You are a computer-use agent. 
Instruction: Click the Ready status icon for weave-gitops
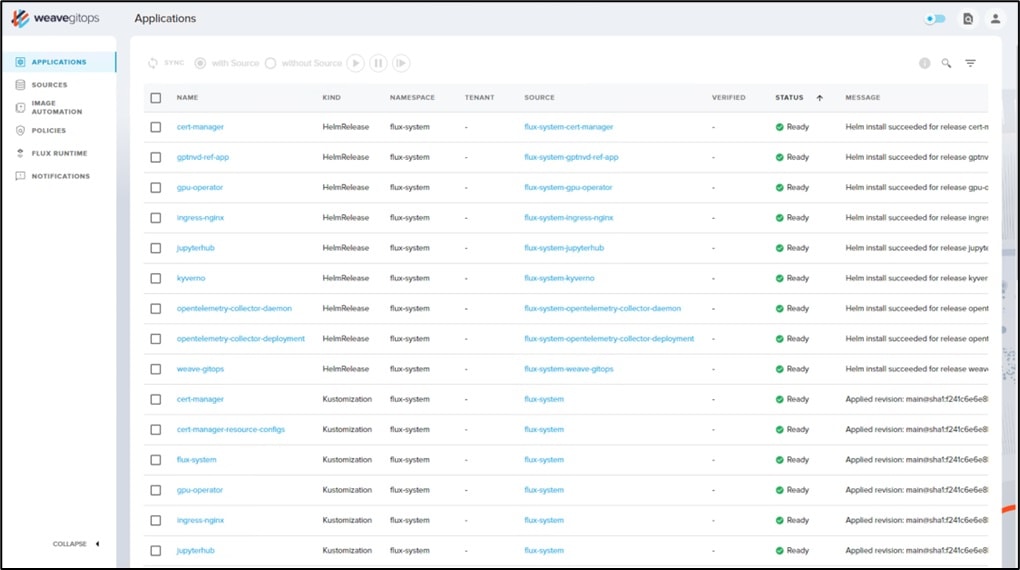pyautogui.click(x=779, y=369)
